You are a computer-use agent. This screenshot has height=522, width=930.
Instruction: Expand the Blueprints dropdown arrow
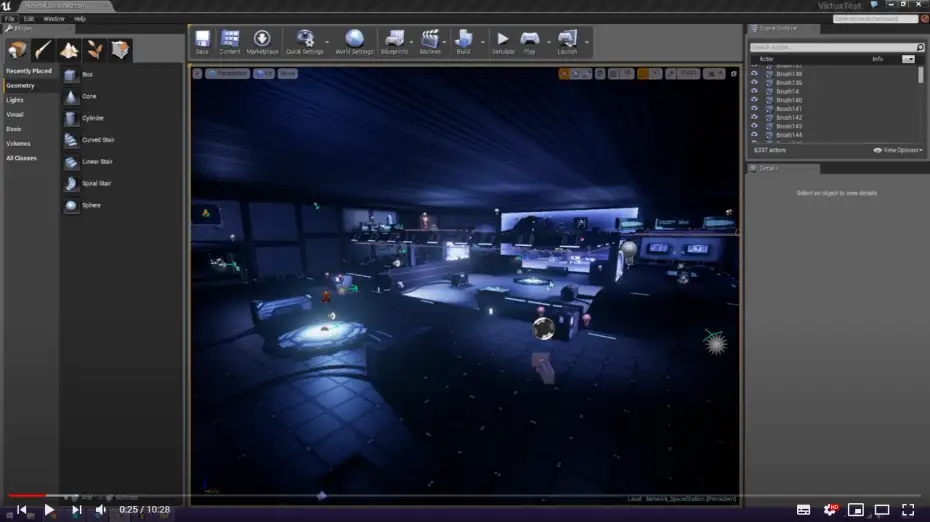pyautogui.click(x=411, y=42)
